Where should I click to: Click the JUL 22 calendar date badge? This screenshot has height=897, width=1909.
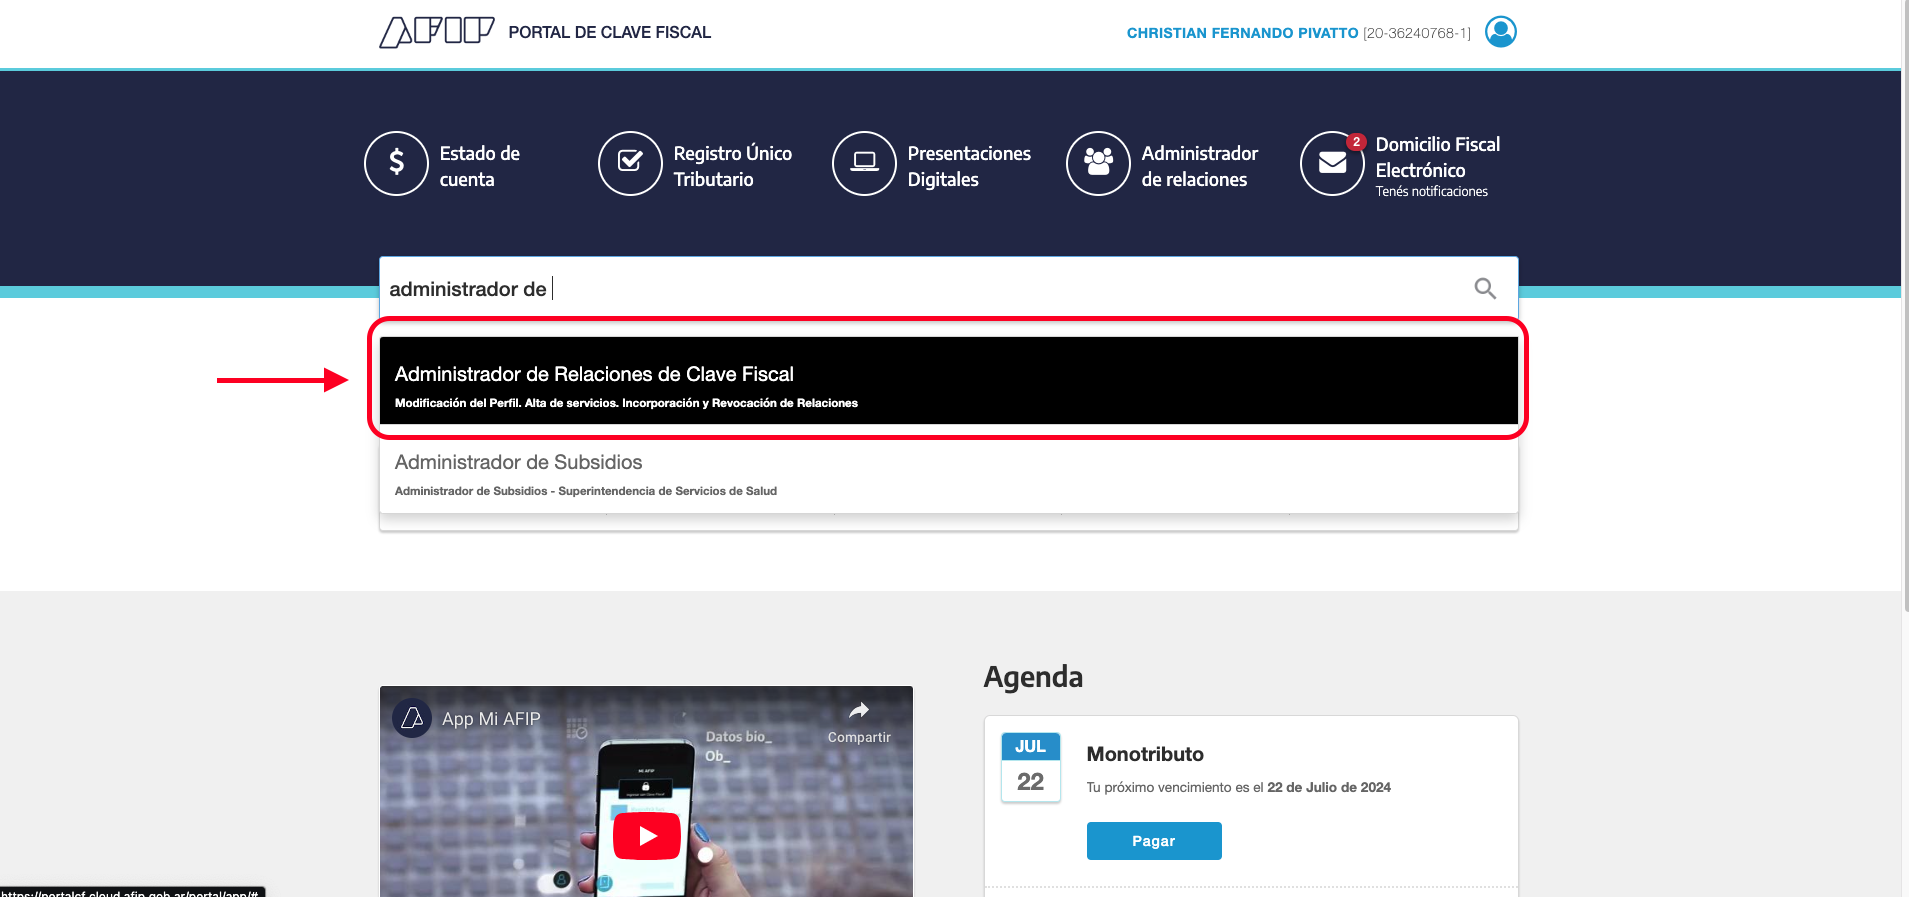[1030, 767]
